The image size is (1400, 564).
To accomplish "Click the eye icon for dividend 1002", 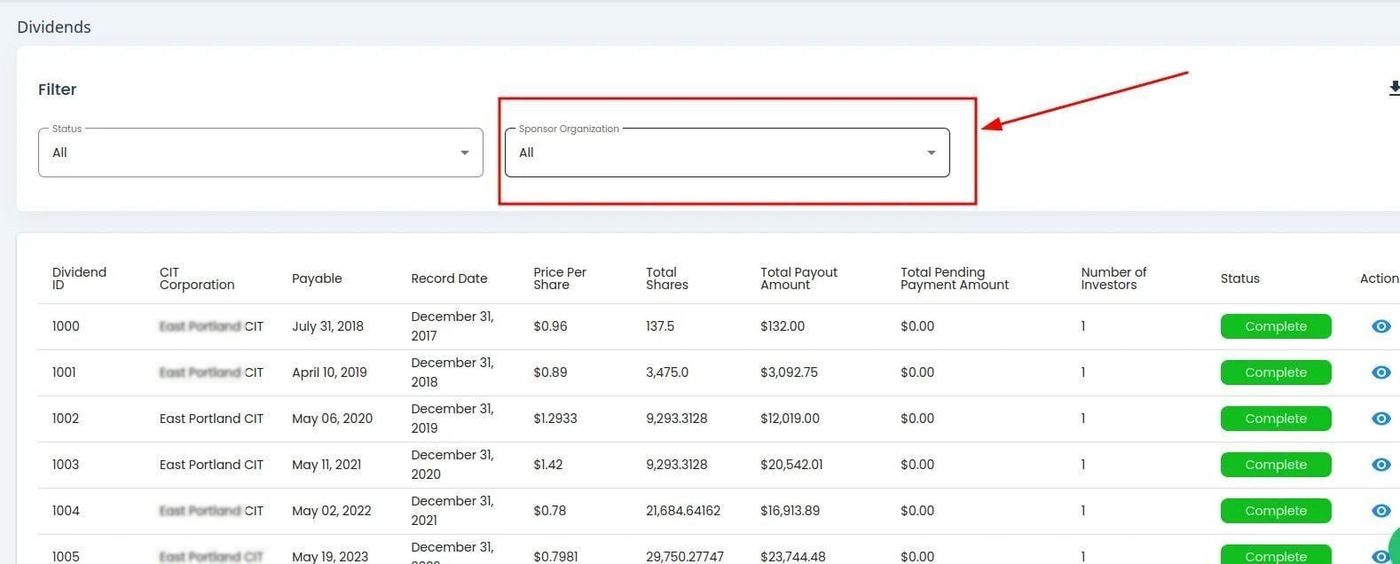I will pyautogui.click(x=1381, y=419).
